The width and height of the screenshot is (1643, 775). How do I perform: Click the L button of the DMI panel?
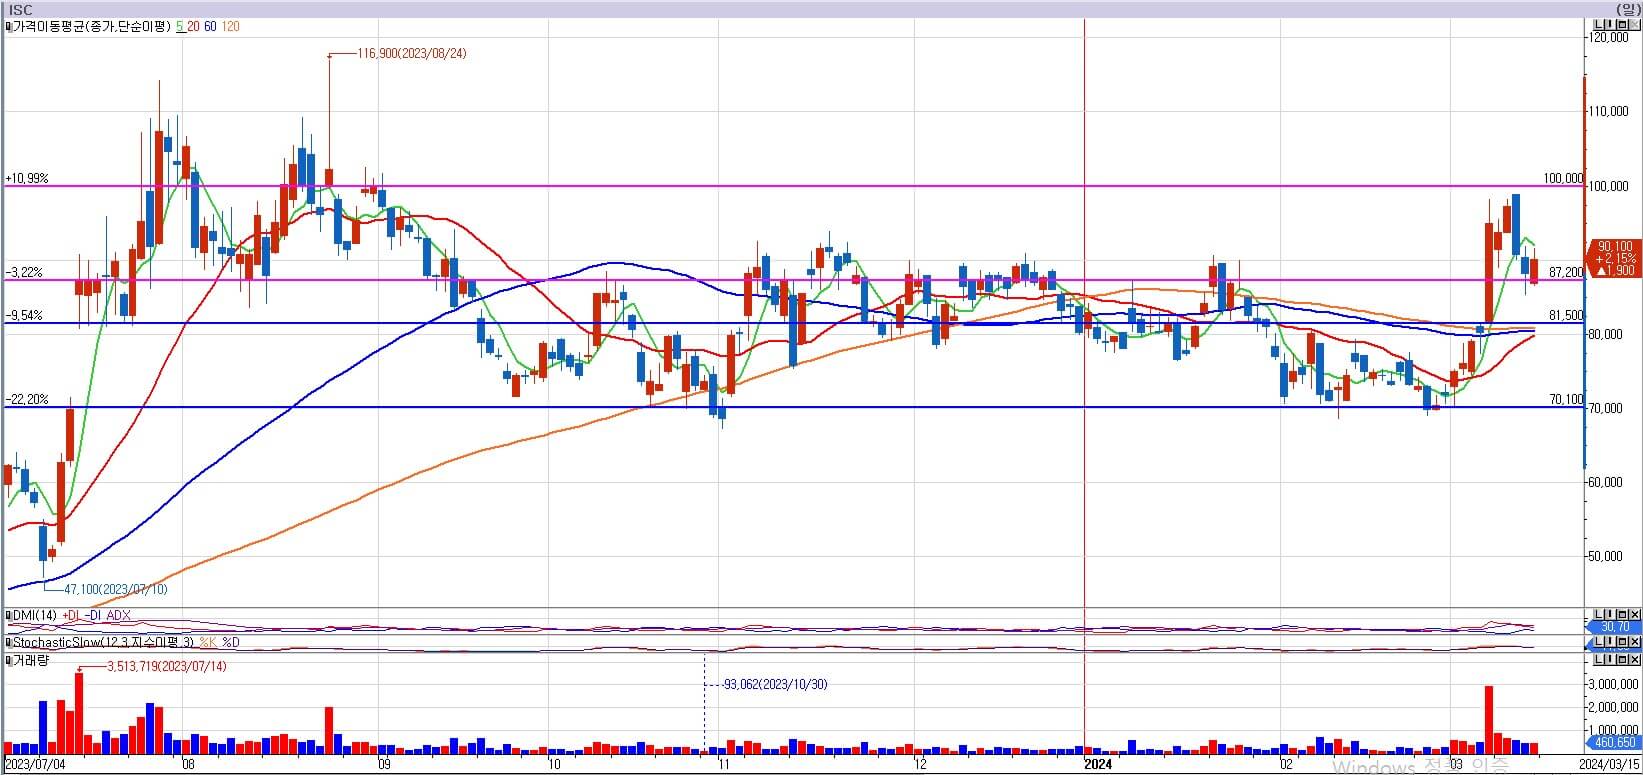pyautogui.click(x=1599, y=614)
